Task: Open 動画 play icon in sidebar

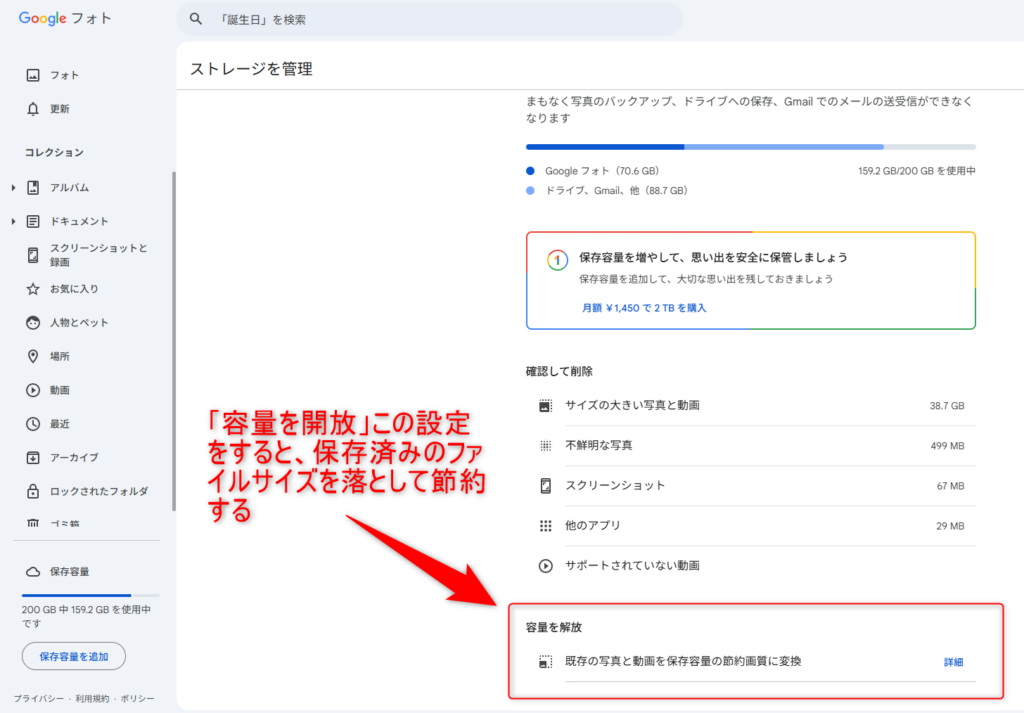Action: coord(33,390)
